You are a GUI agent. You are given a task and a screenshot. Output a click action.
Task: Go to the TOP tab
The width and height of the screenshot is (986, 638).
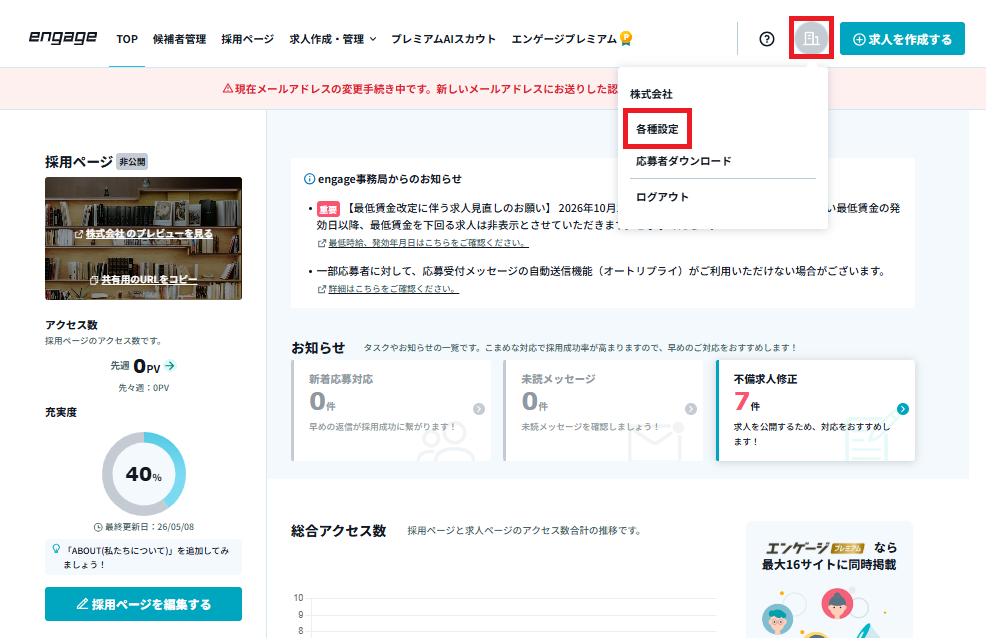[x=127, y=39]
